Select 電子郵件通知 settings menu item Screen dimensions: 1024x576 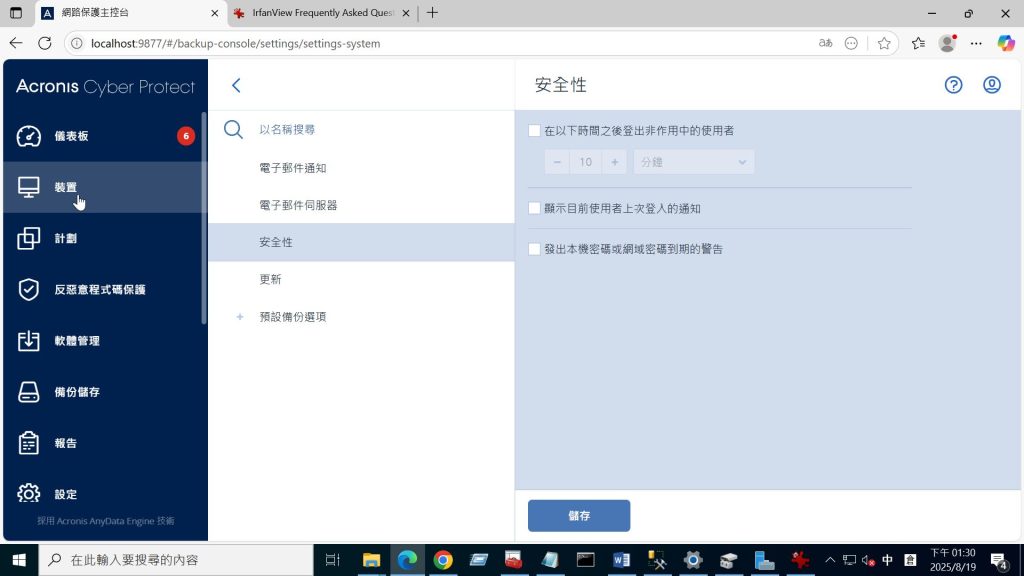point(292,168)
